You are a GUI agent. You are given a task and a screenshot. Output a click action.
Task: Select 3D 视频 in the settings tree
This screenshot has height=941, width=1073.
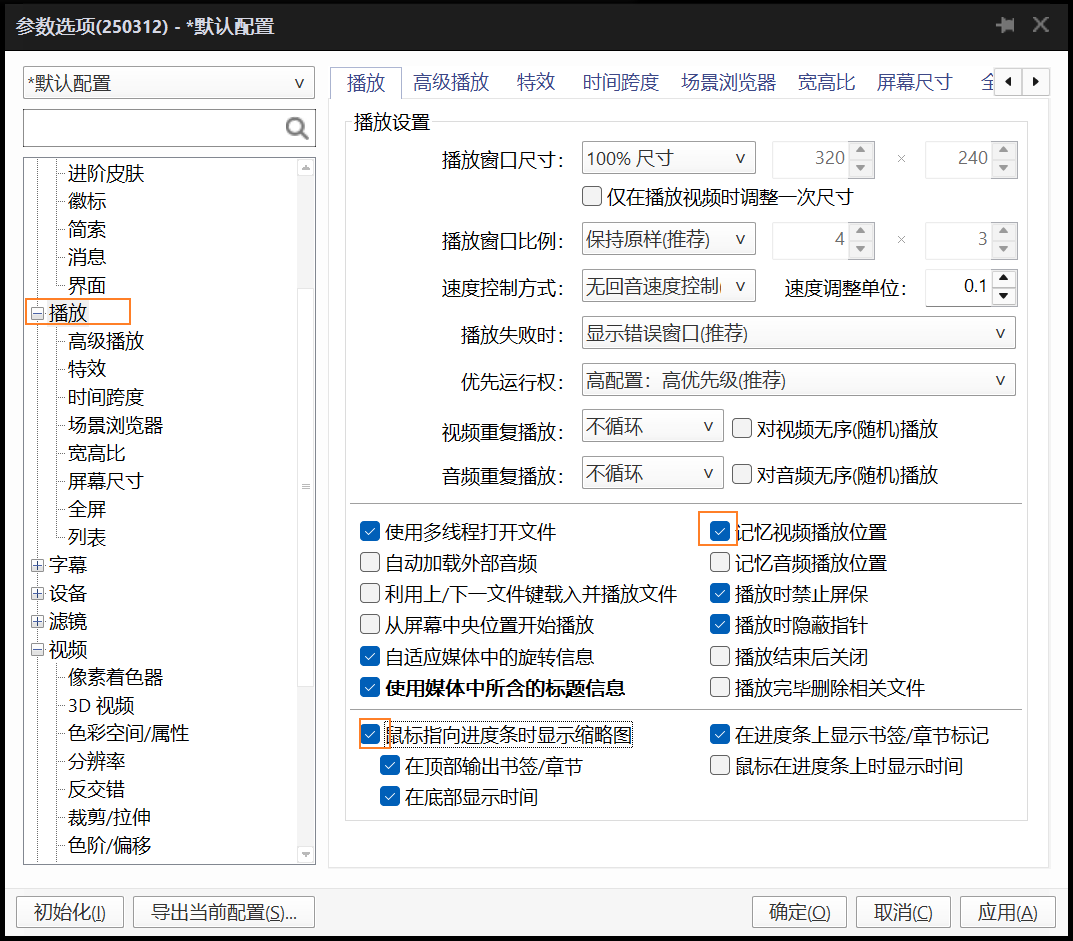tap(101, 706)
